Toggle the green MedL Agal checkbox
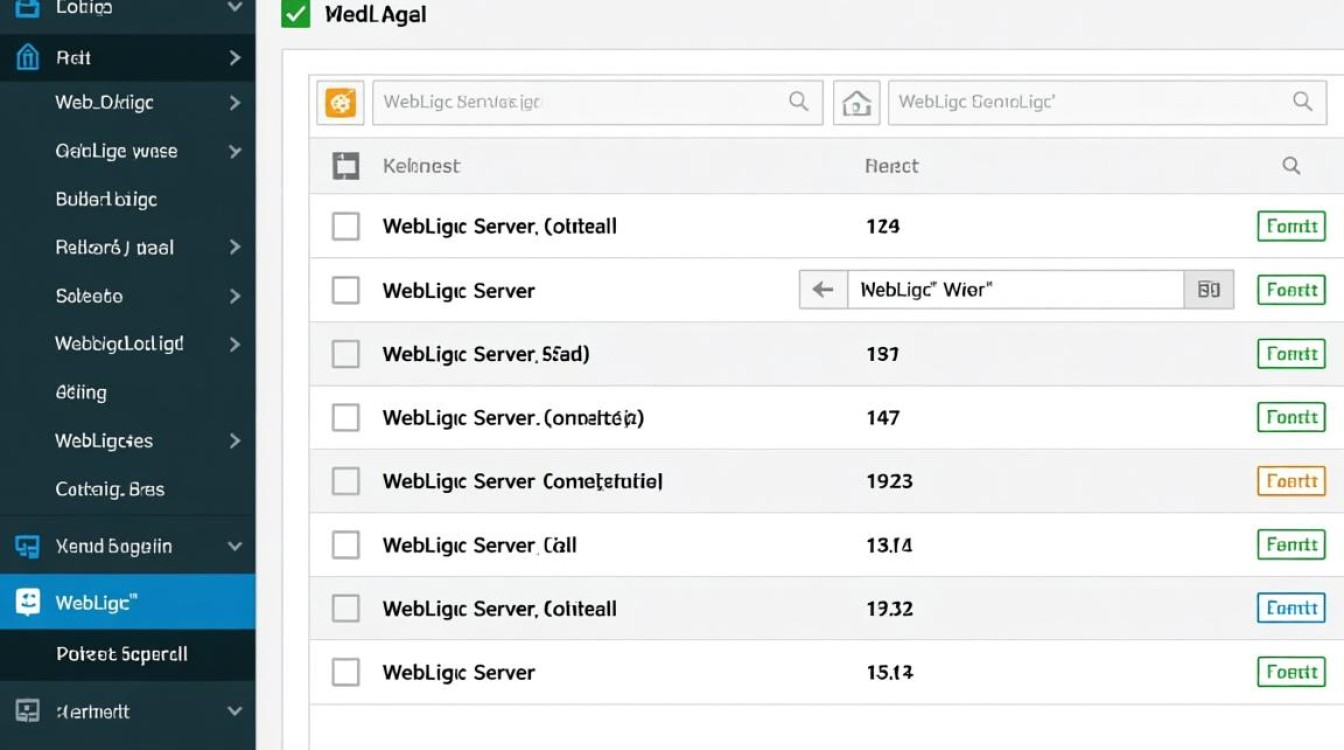The height and width of the screenshot is (750, 1344). tap(295, 14)
